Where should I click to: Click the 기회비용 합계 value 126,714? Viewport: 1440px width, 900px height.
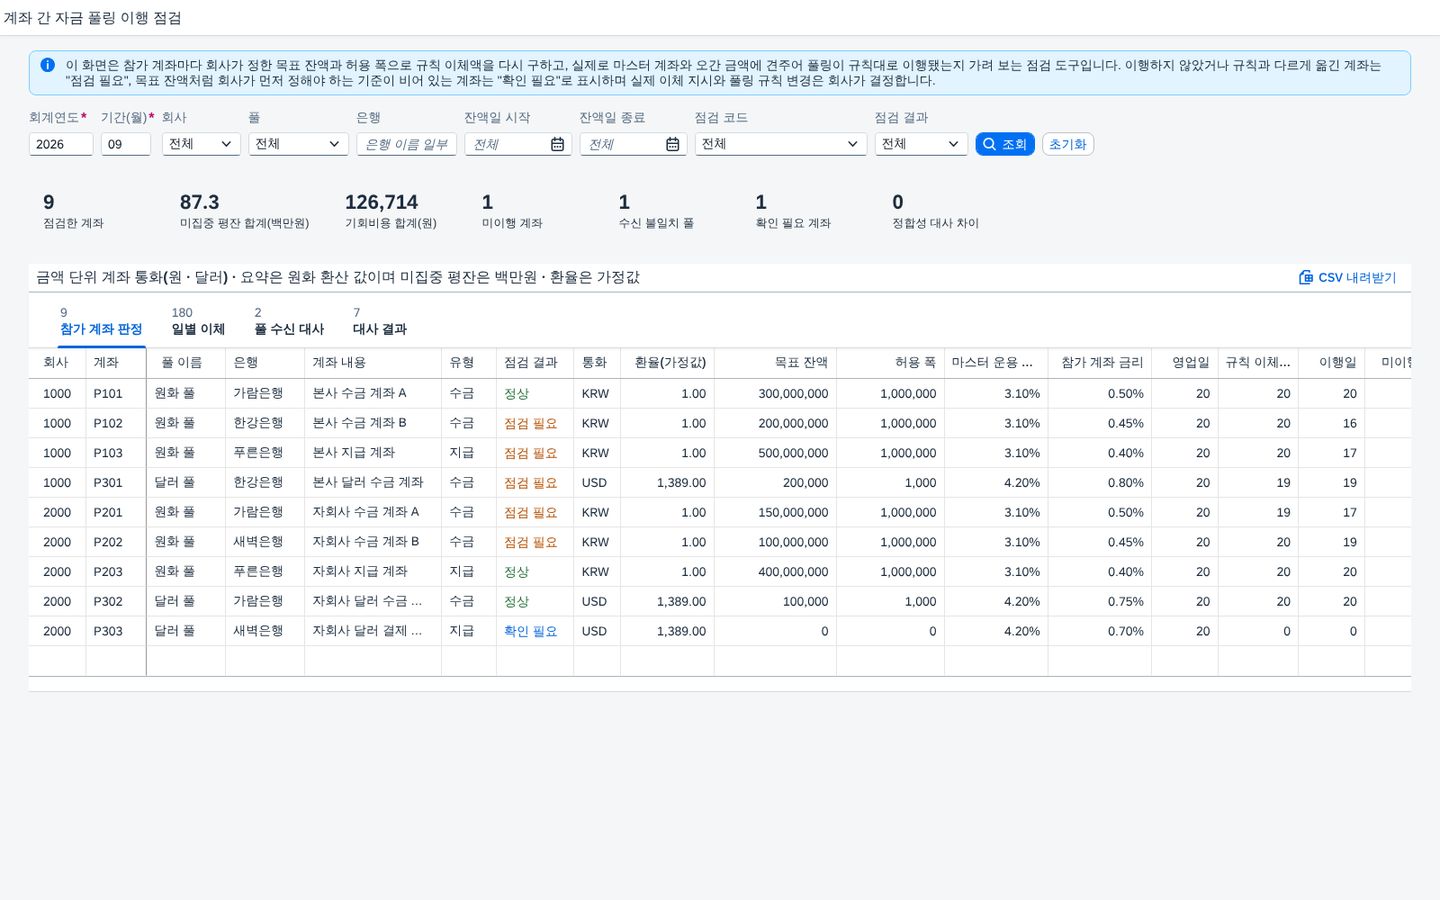381,202
